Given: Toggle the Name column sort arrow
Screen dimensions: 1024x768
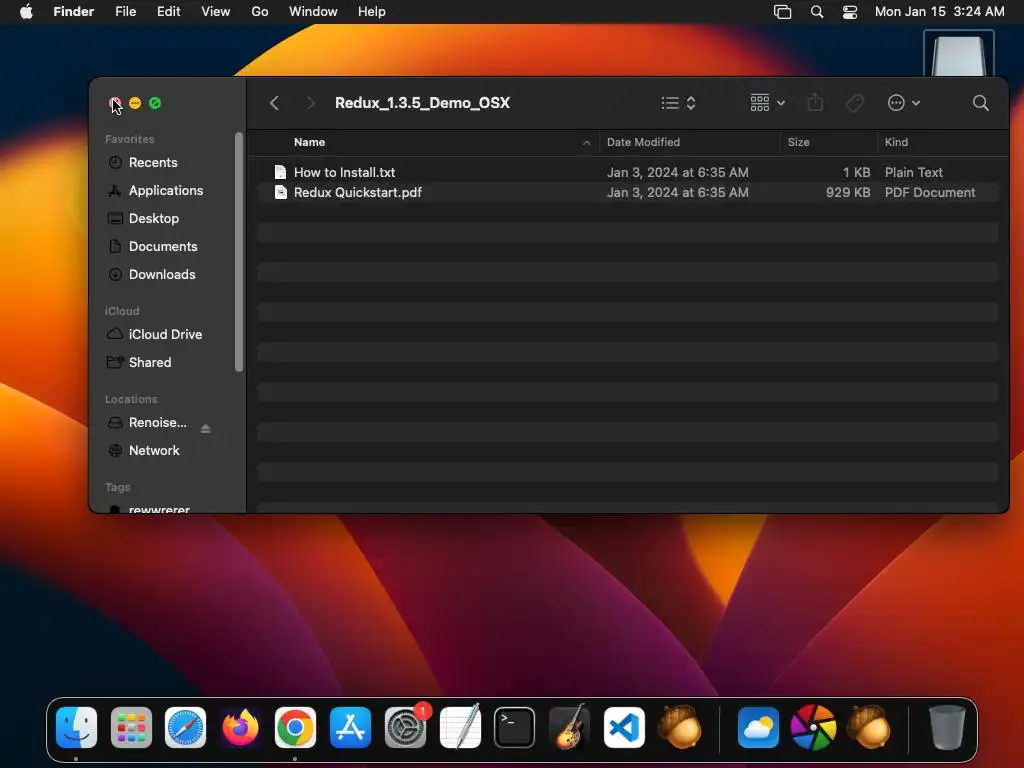Looking at the screenshot, I should pyautogui.click(x=586, y=143).
